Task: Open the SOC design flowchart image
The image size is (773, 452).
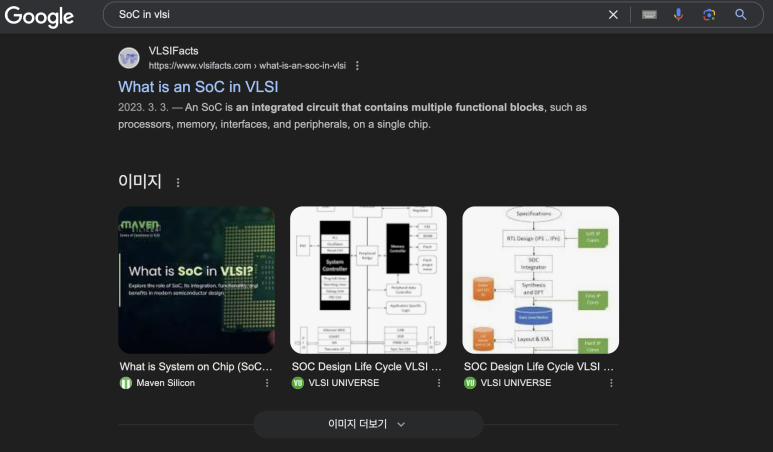Action: click(x=540, y=279)
